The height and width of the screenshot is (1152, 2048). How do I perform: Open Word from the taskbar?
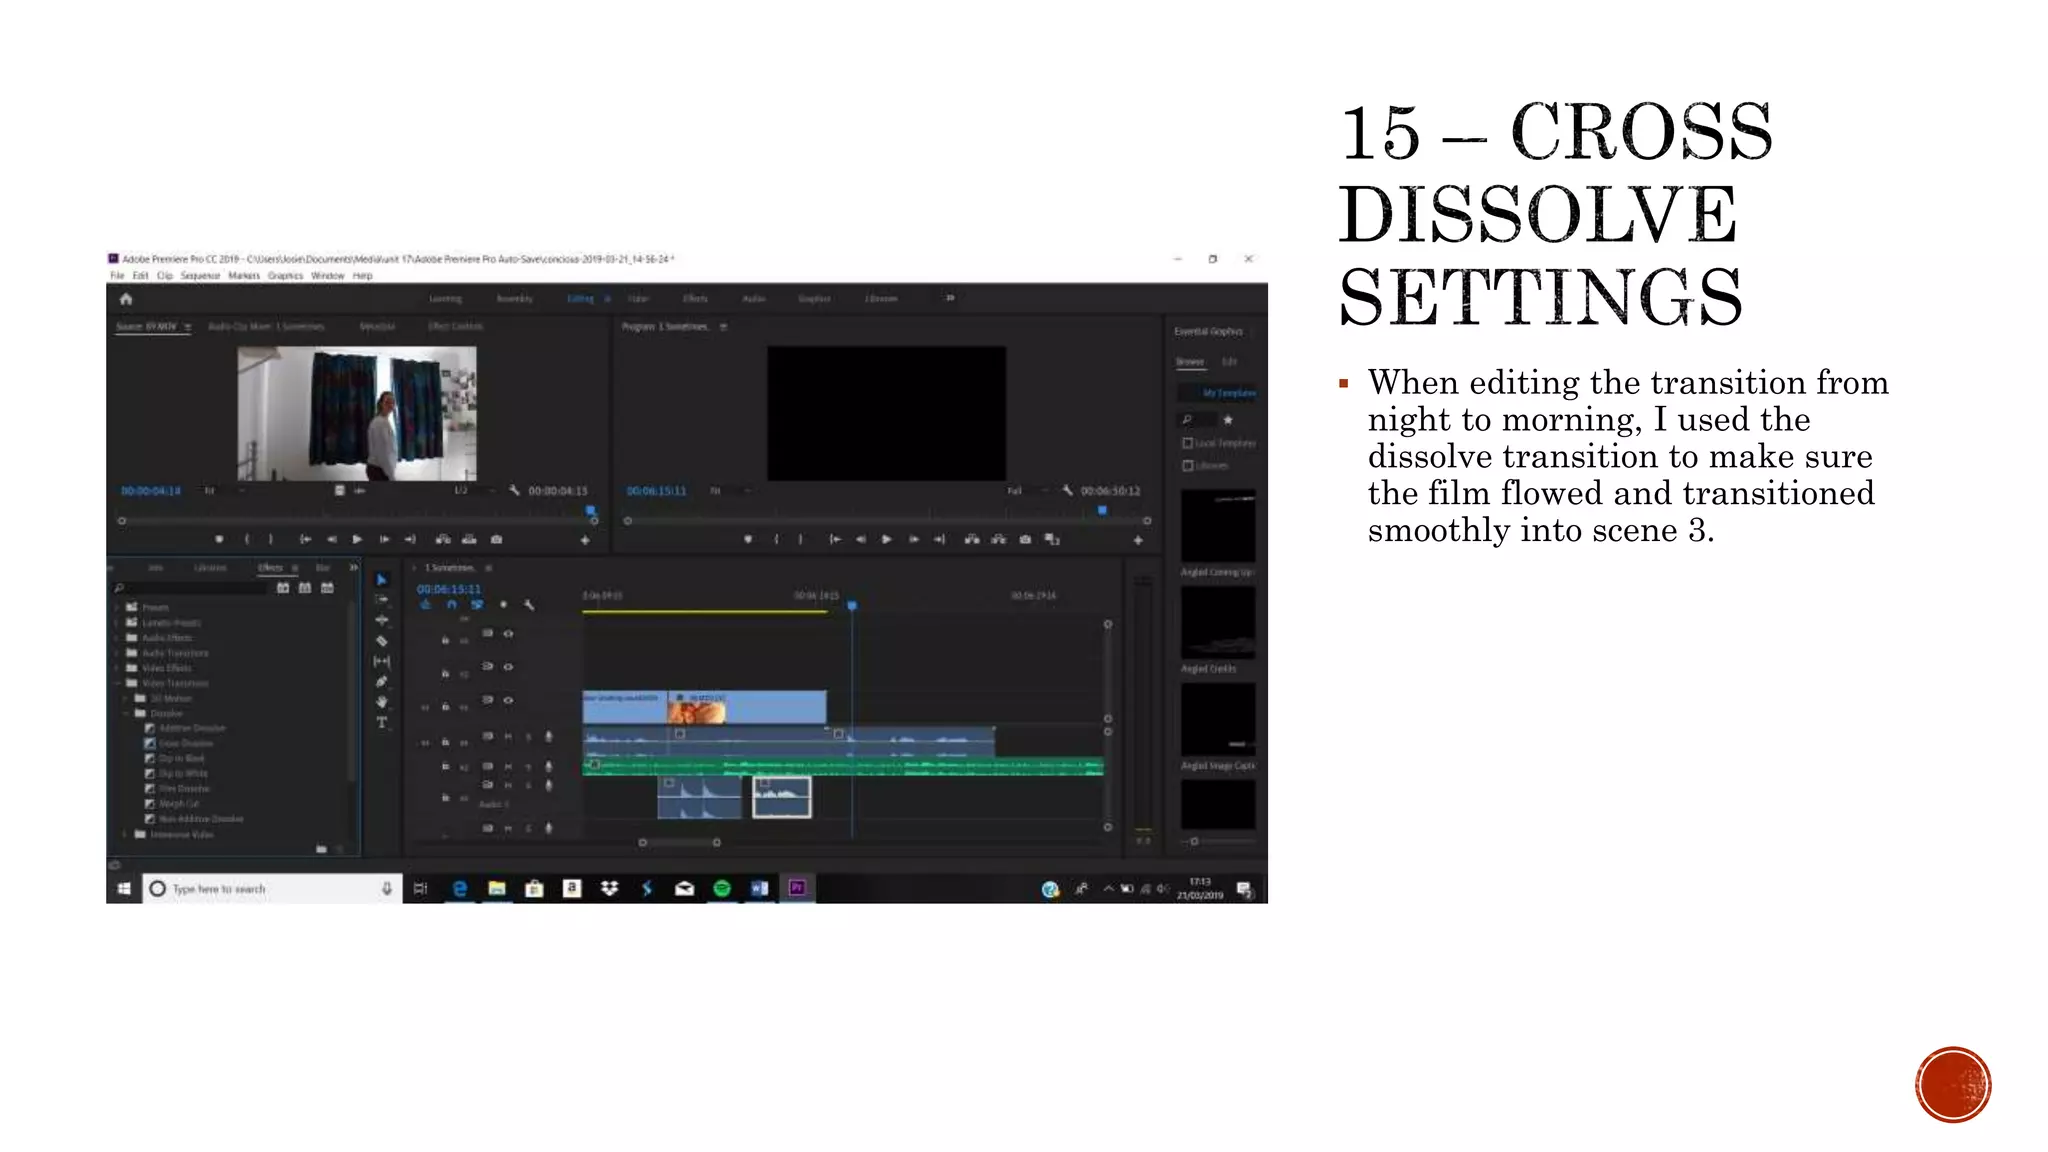[759, 888]
